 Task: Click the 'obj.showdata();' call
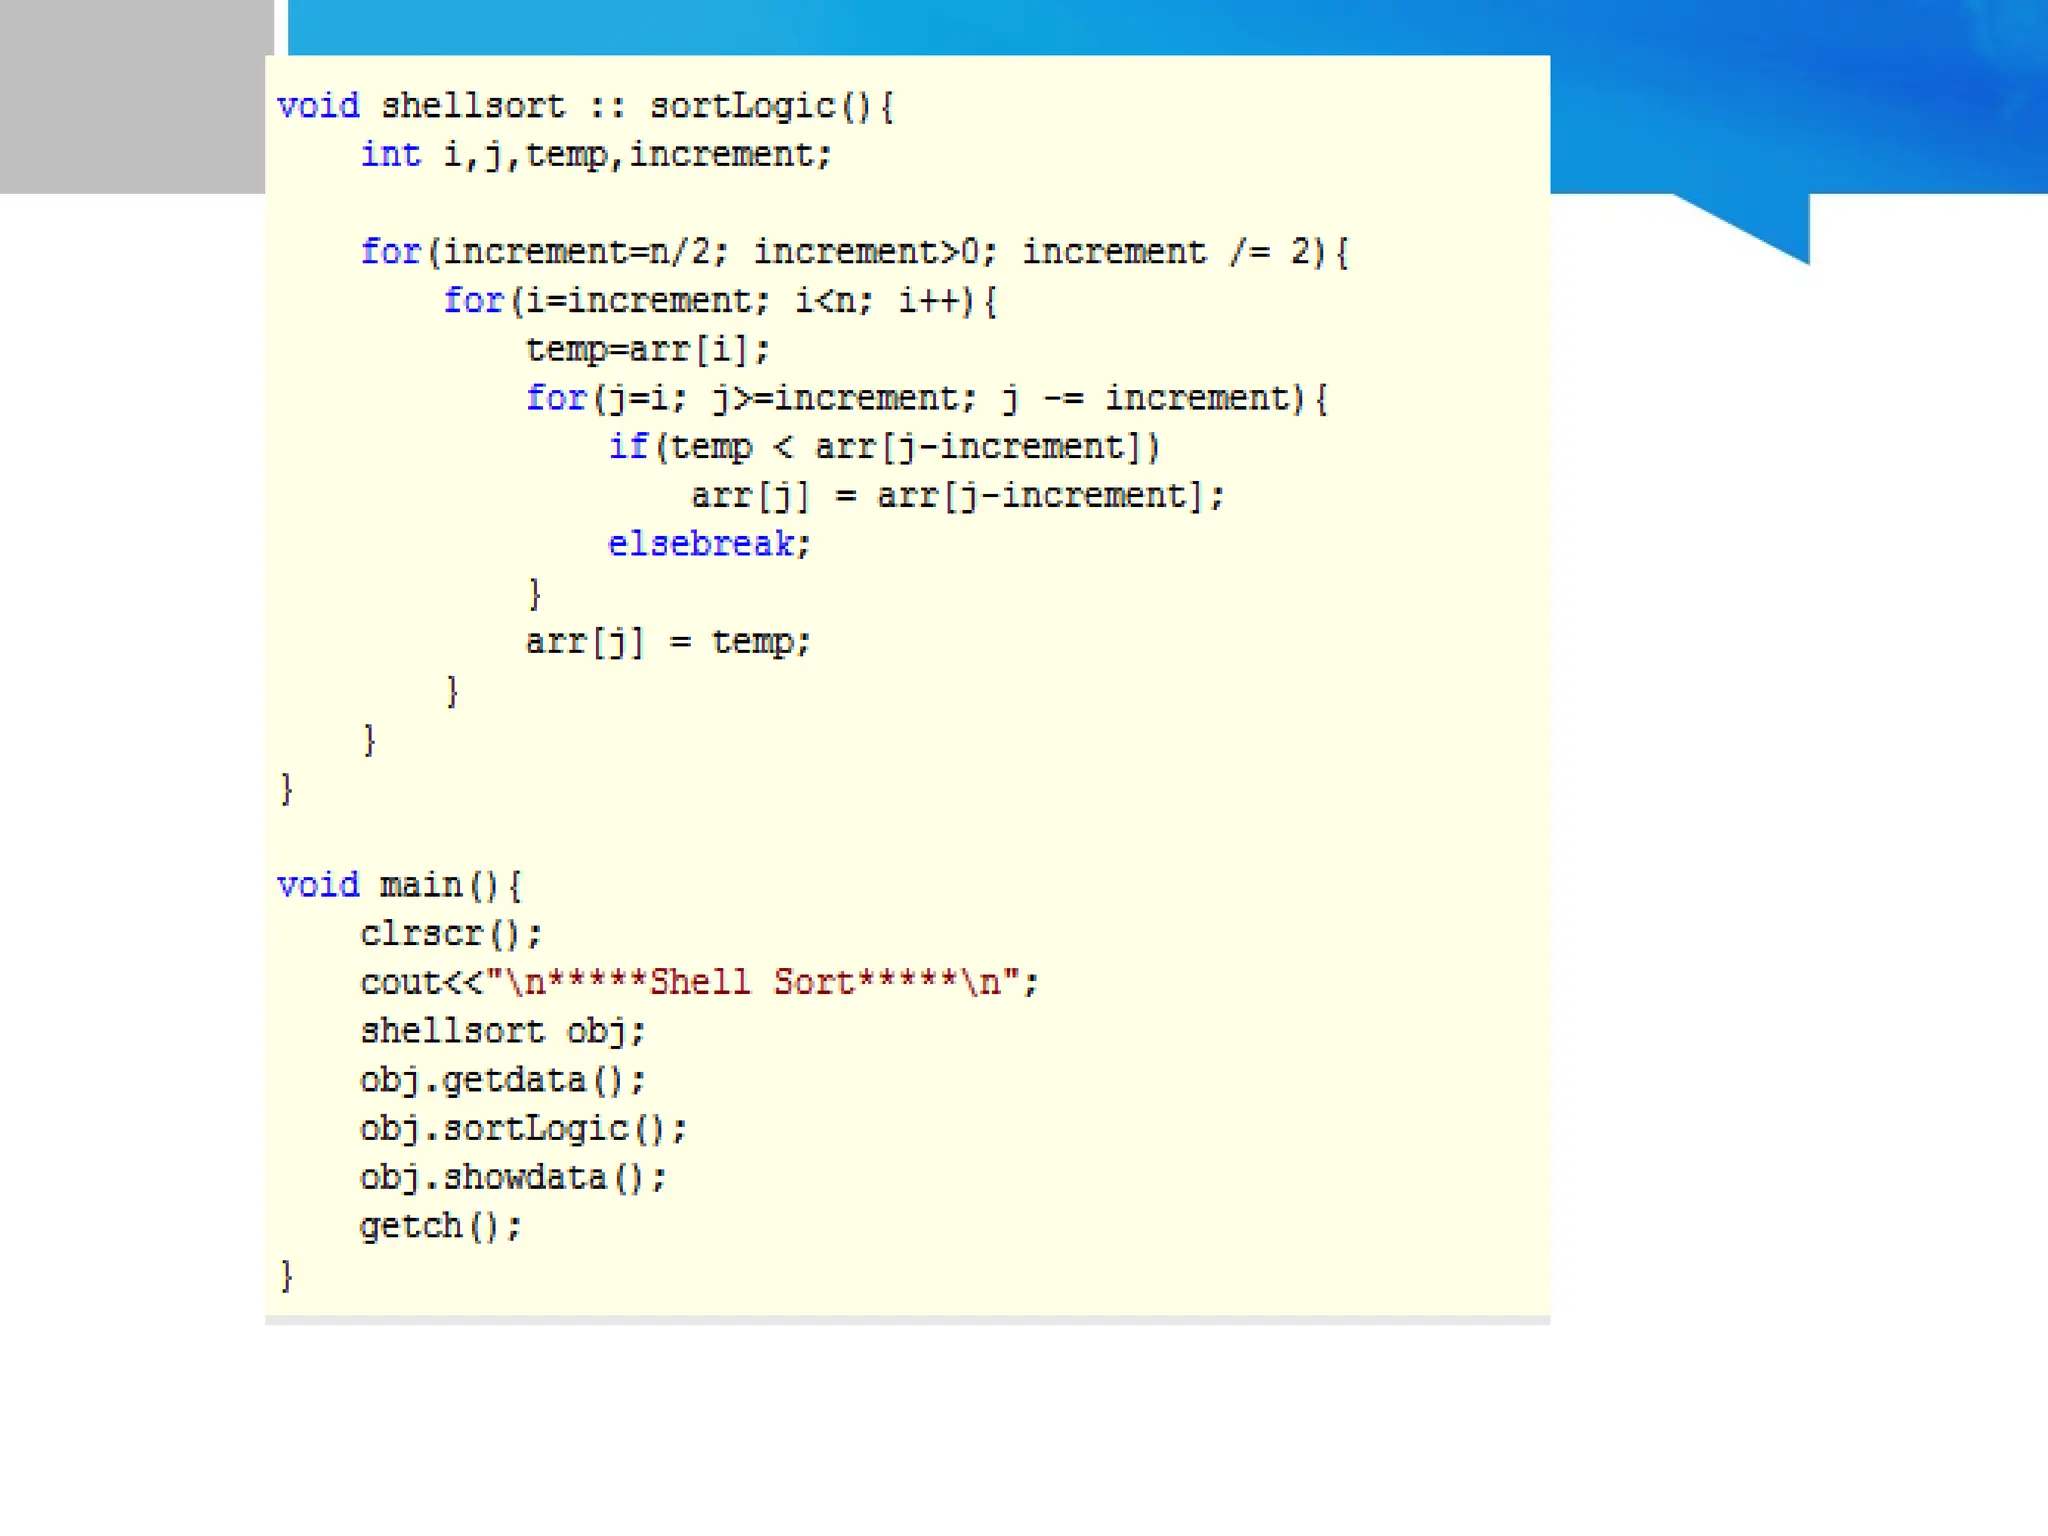[513, 1178]
